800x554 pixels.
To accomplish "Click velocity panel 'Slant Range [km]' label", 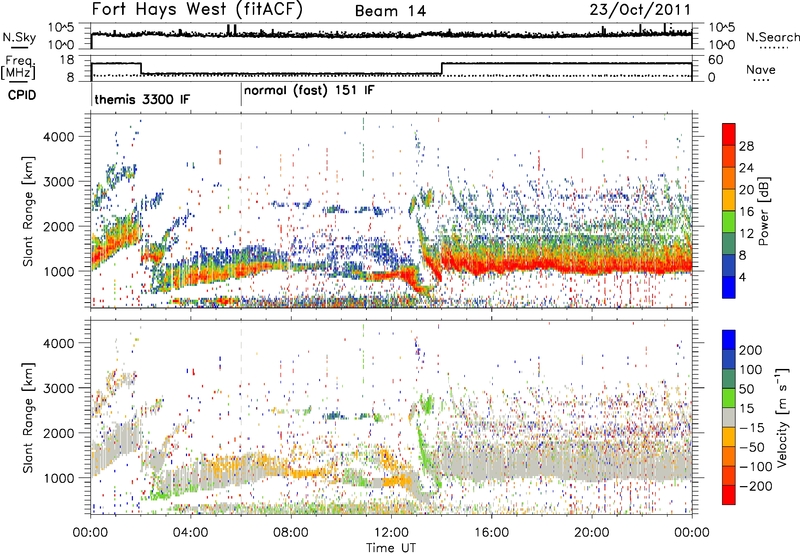I will click(28, 417).
